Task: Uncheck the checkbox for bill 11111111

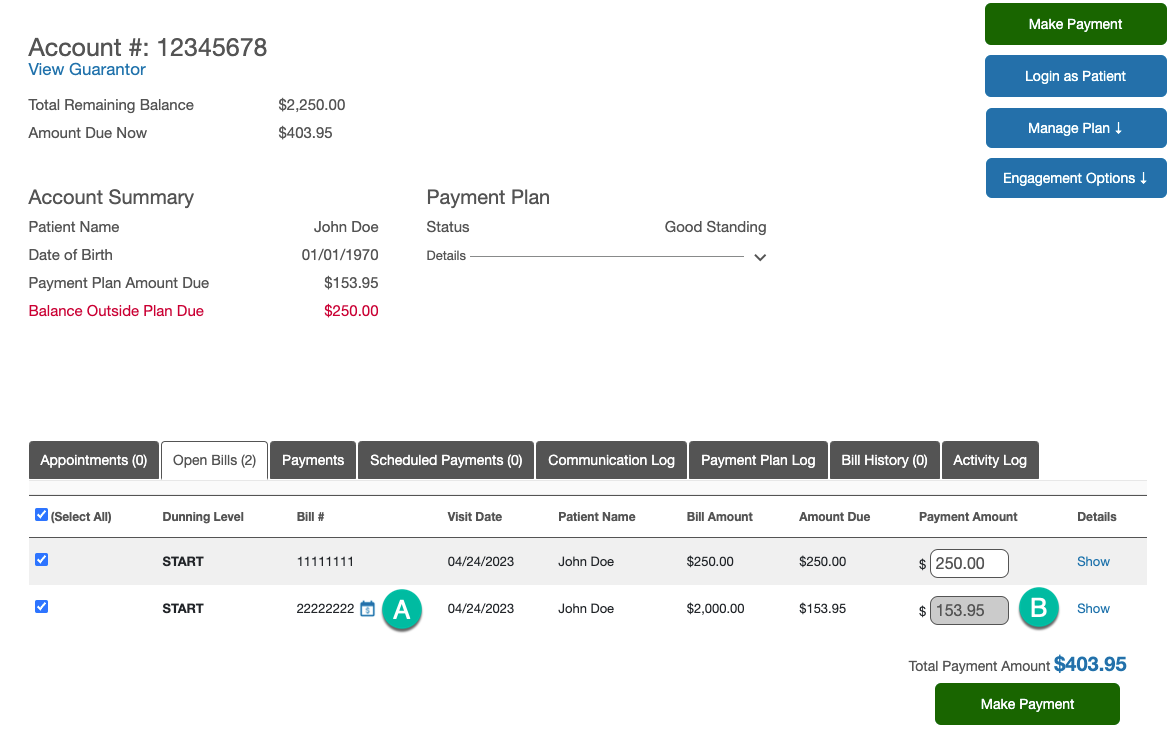Action: (41, 559)
